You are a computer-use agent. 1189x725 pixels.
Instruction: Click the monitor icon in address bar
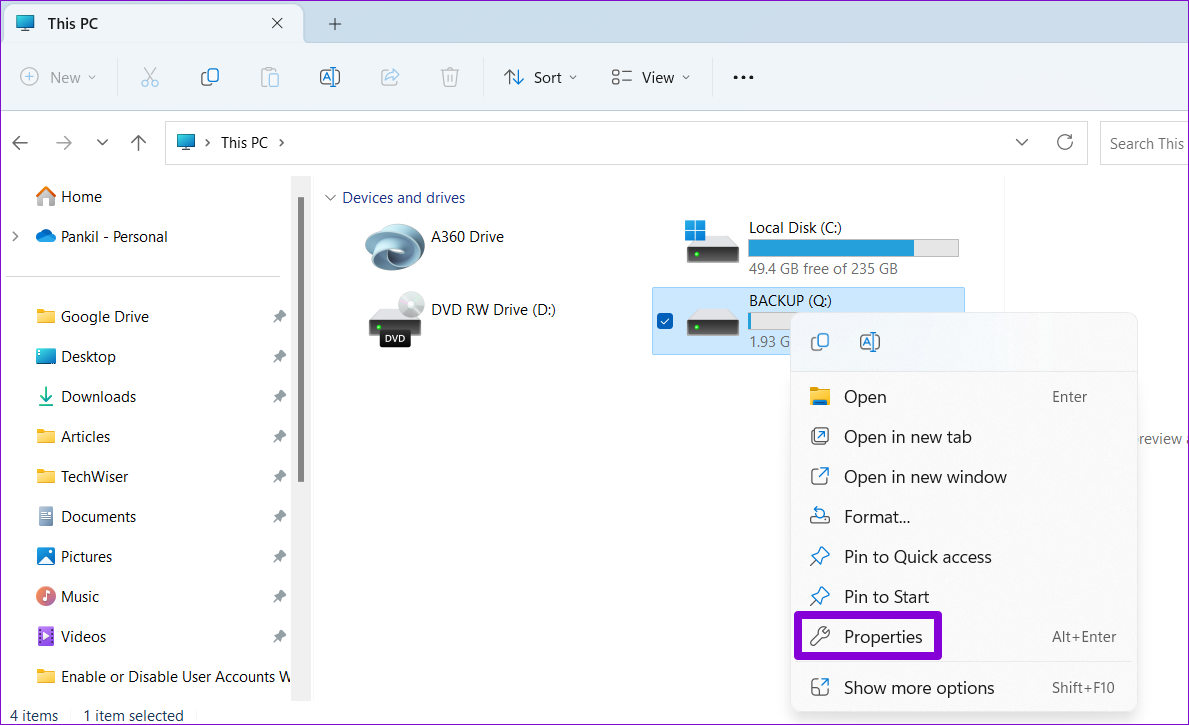point(186,143)
